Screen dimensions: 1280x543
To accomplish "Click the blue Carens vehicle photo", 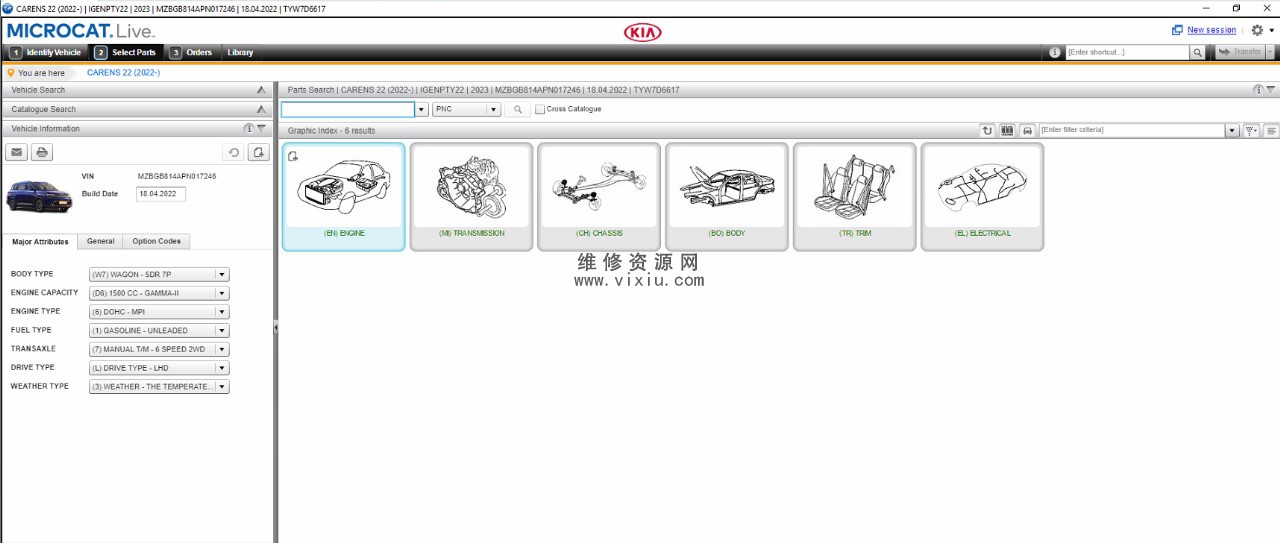I will [39, 196].
